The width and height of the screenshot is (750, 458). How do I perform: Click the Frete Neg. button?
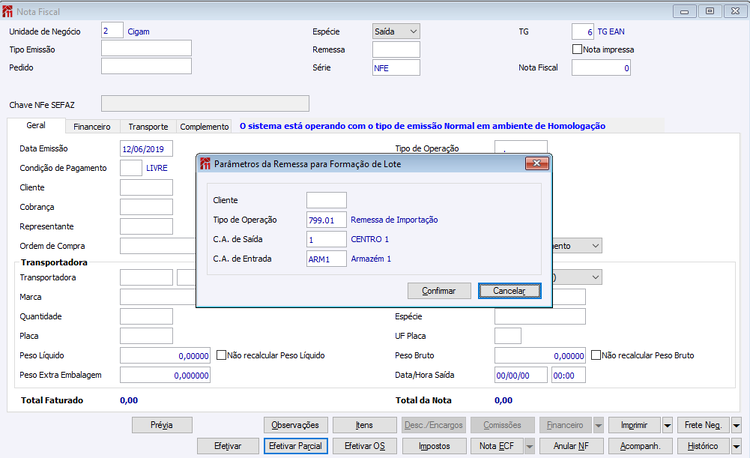704,425
